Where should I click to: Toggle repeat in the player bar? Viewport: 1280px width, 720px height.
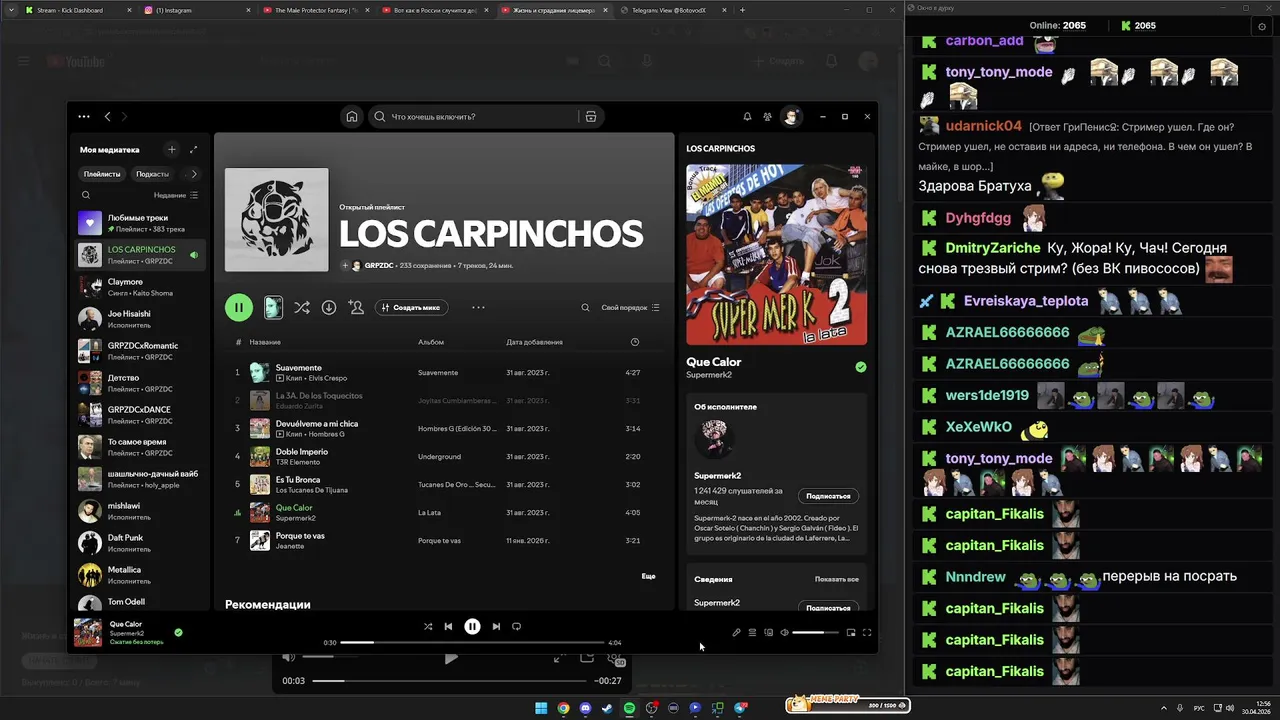click(517, 627)
